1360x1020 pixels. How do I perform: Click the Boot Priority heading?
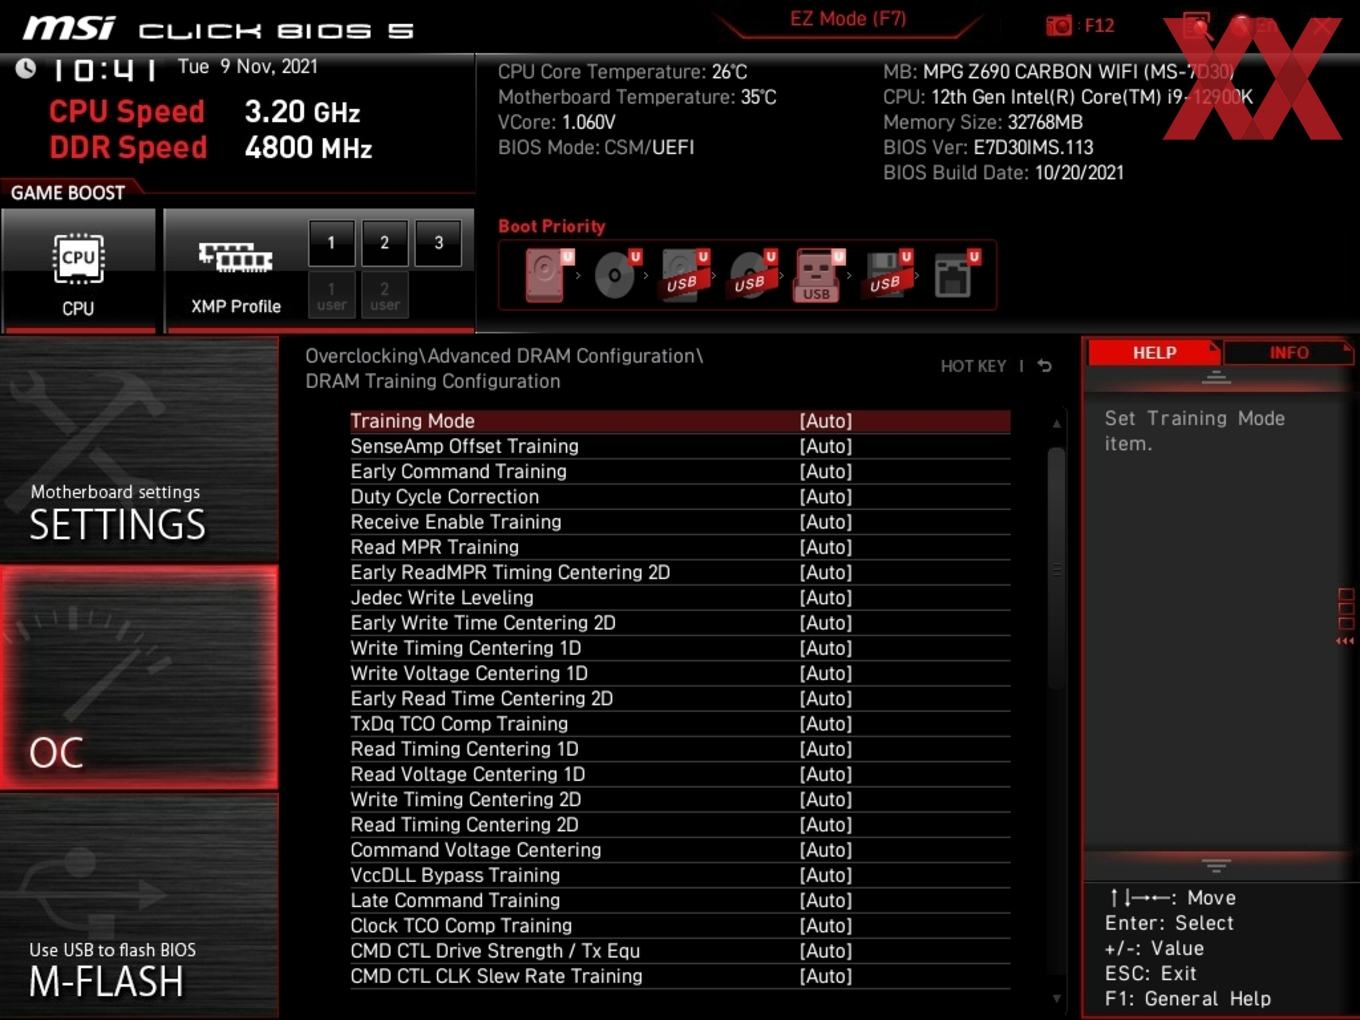[x=552, y=226]
